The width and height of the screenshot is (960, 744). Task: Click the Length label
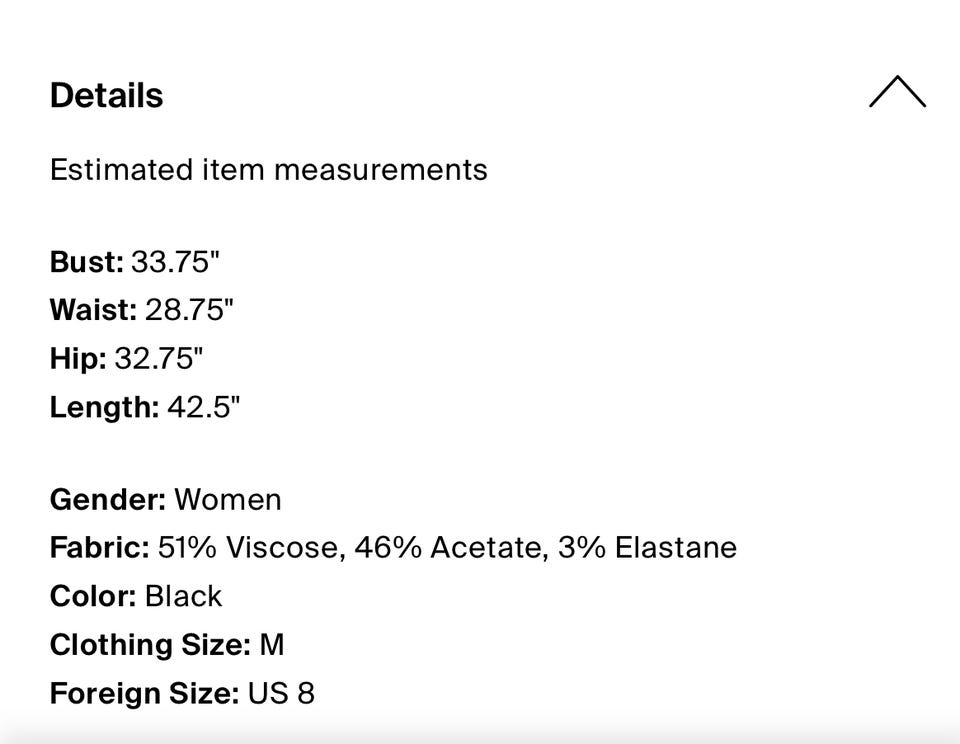[x=104, y=407]
